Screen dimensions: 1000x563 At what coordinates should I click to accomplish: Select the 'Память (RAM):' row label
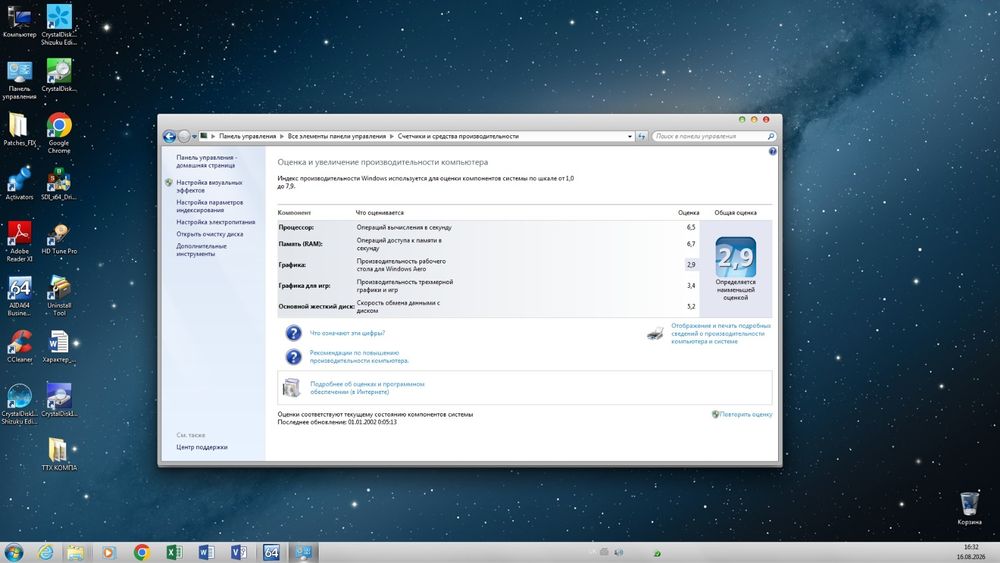pyautogui.click(x=300, y=244)
